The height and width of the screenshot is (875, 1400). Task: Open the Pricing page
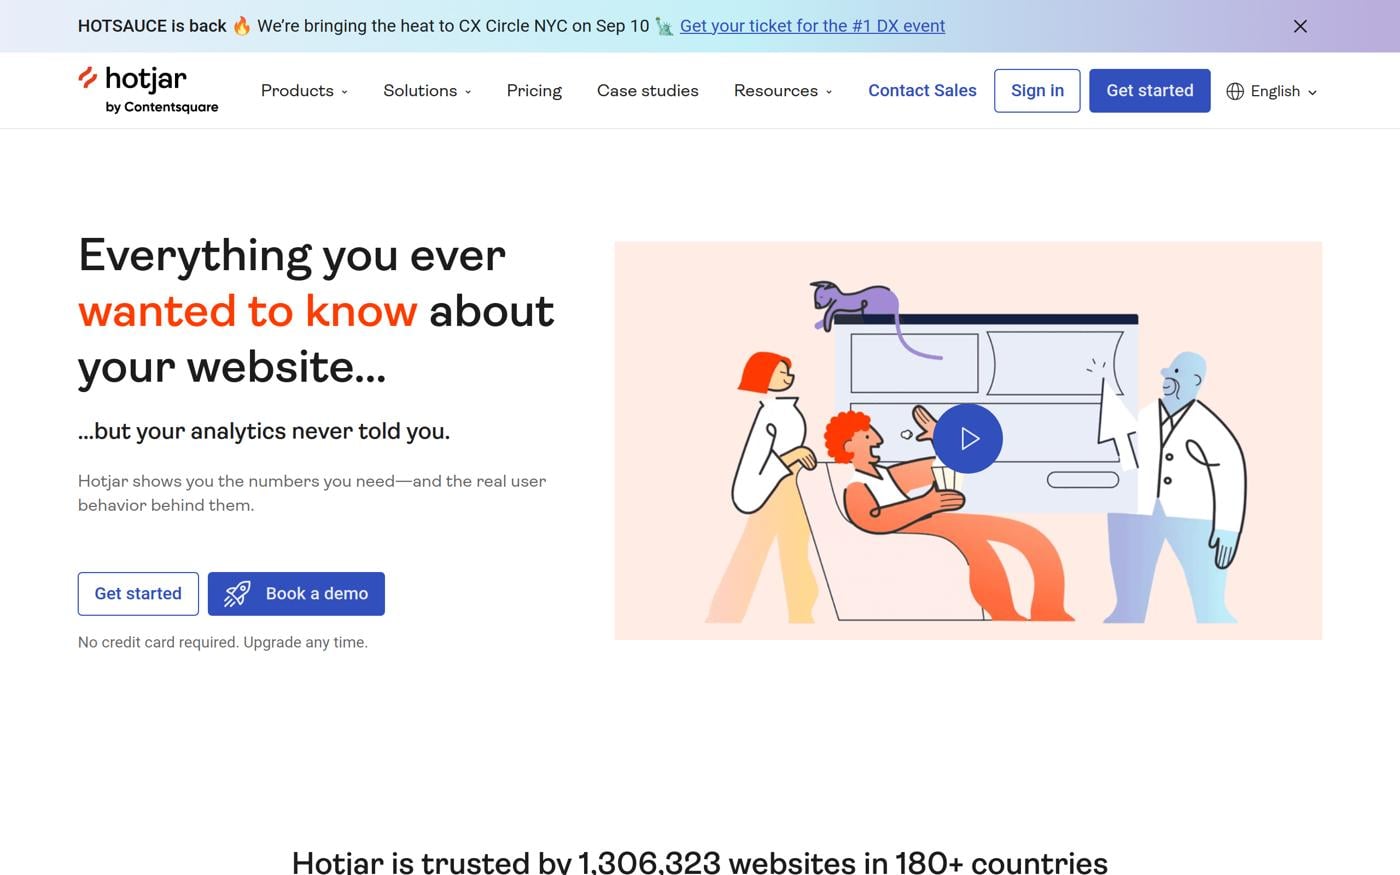pos(534,90)
